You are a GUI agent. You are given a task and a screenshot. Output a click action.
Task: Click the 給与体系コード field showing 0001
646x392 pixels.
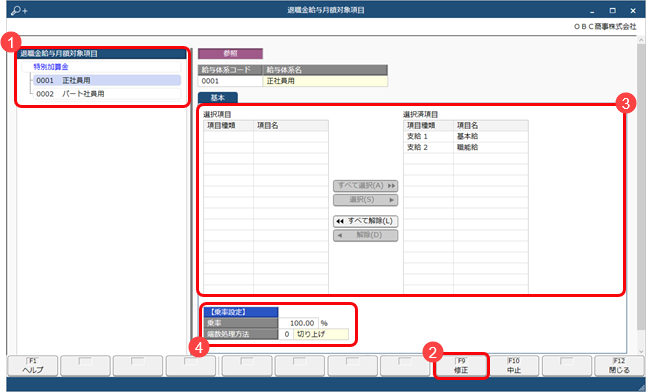click(230, 81)
